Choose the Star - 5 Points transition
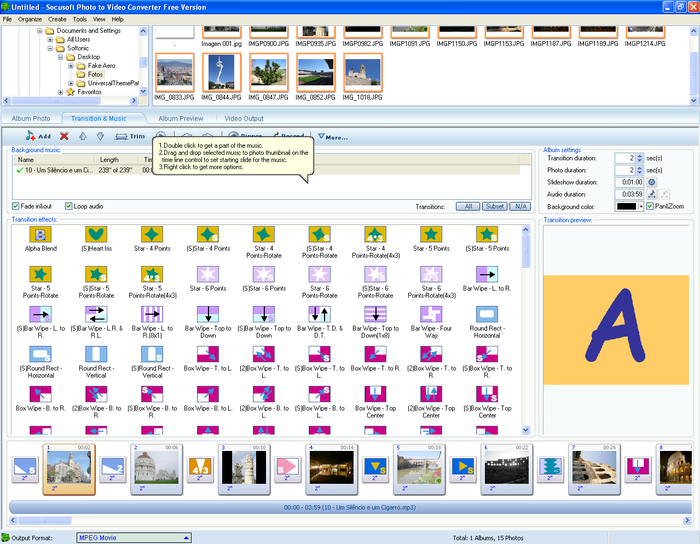 [431, 239]
